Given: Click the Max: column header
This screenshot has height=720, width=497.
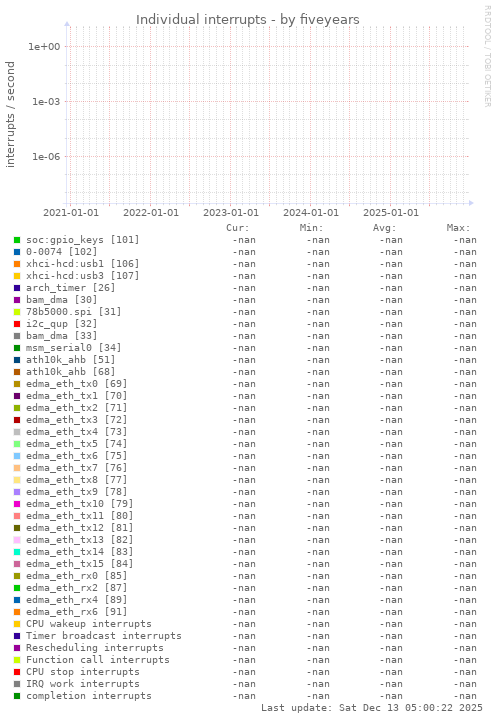Looking at the screenshot, I should (458, 228).
